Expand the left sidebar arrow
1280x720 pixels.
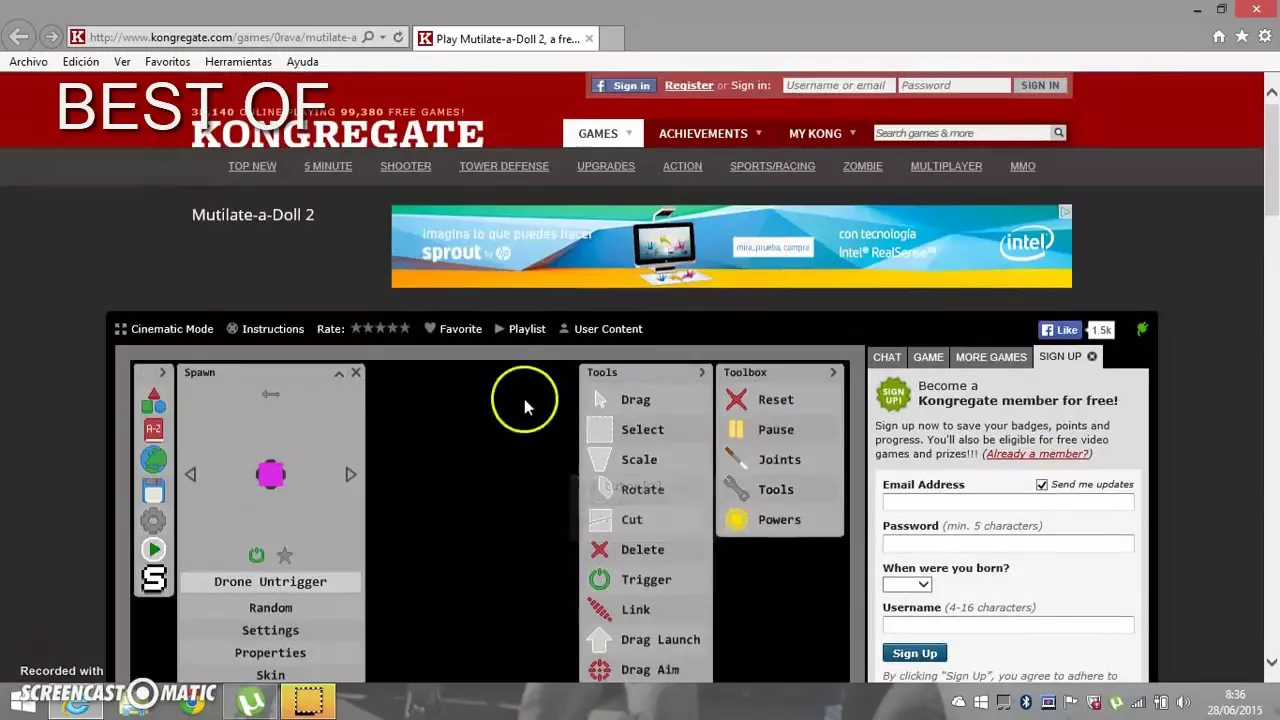point(162,373)
